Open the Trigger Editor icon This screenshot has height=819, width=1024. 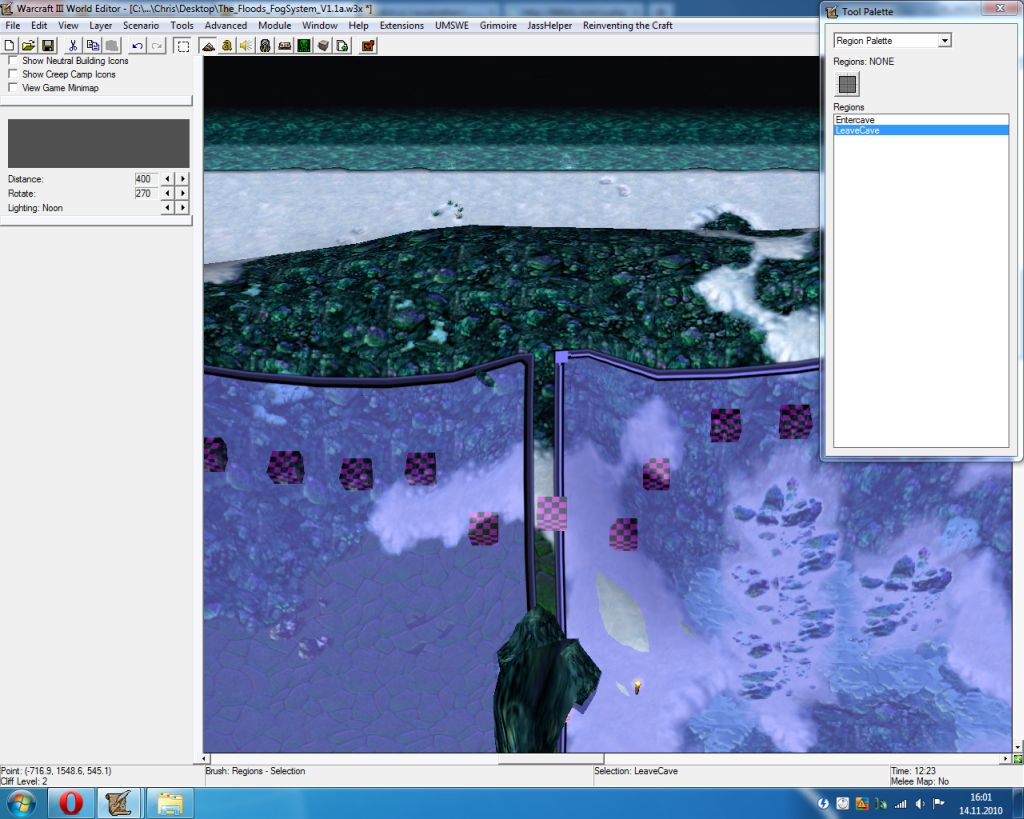[227, 46]
